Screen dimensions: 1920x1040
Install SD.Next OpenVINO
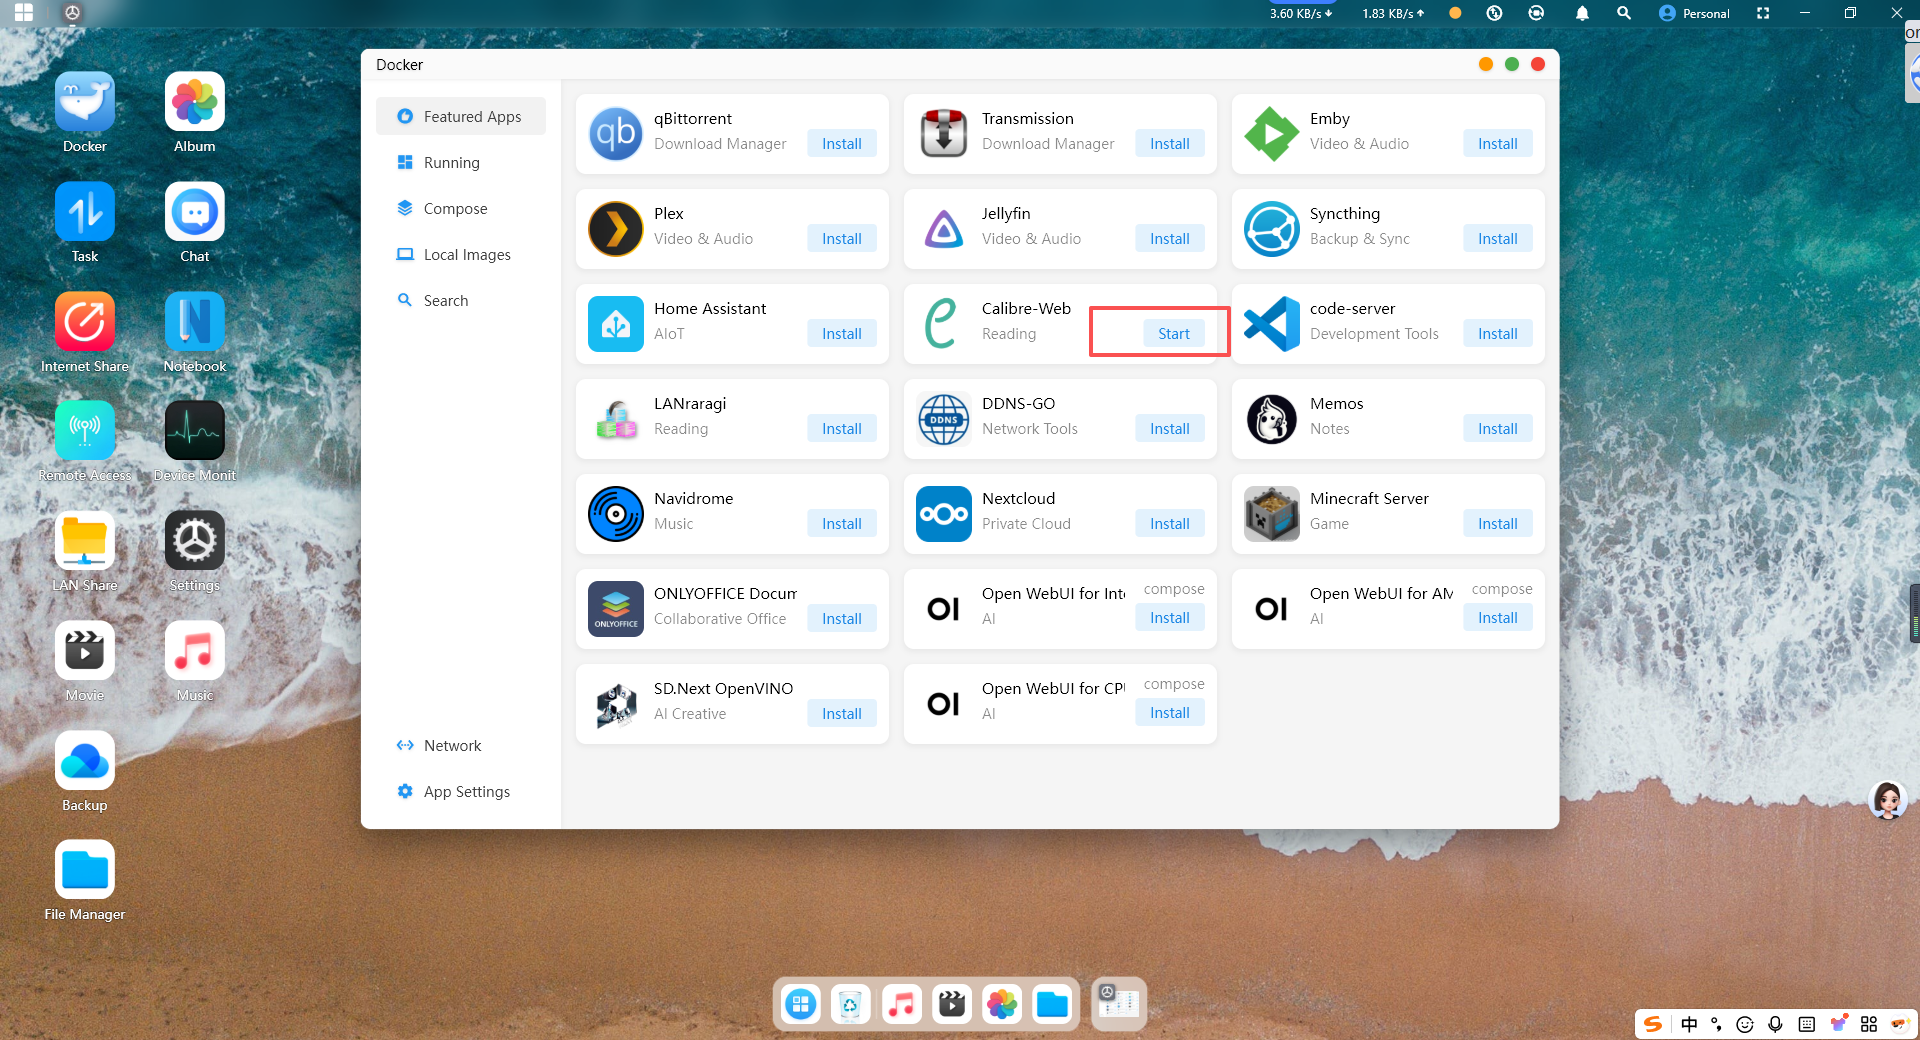tap(842, 714)
